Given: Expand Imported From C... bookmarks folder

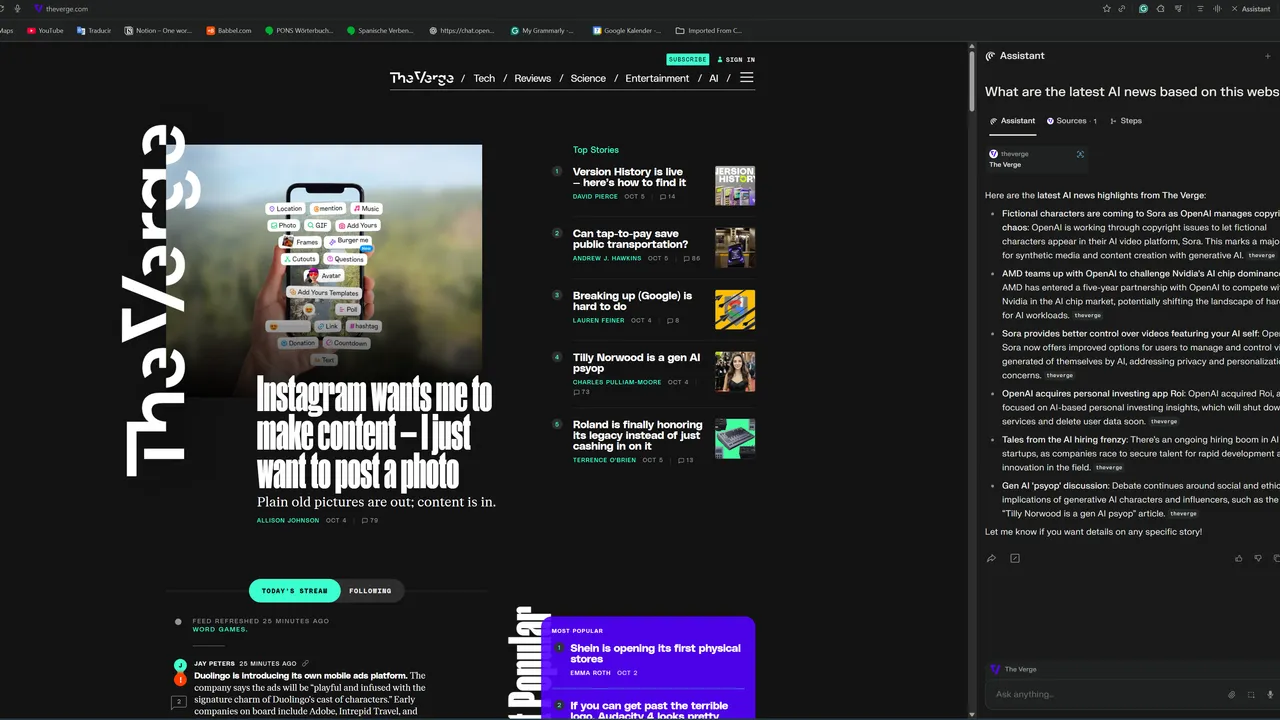Looking at the screenshot, I should click(x=709, y=30).
